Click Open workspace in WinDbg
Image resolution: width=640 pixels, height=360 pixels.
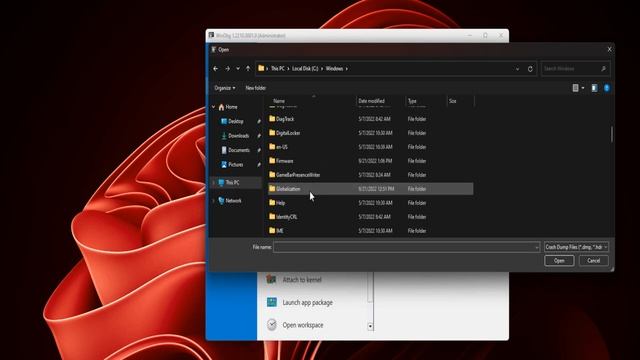tap(303, 325)
